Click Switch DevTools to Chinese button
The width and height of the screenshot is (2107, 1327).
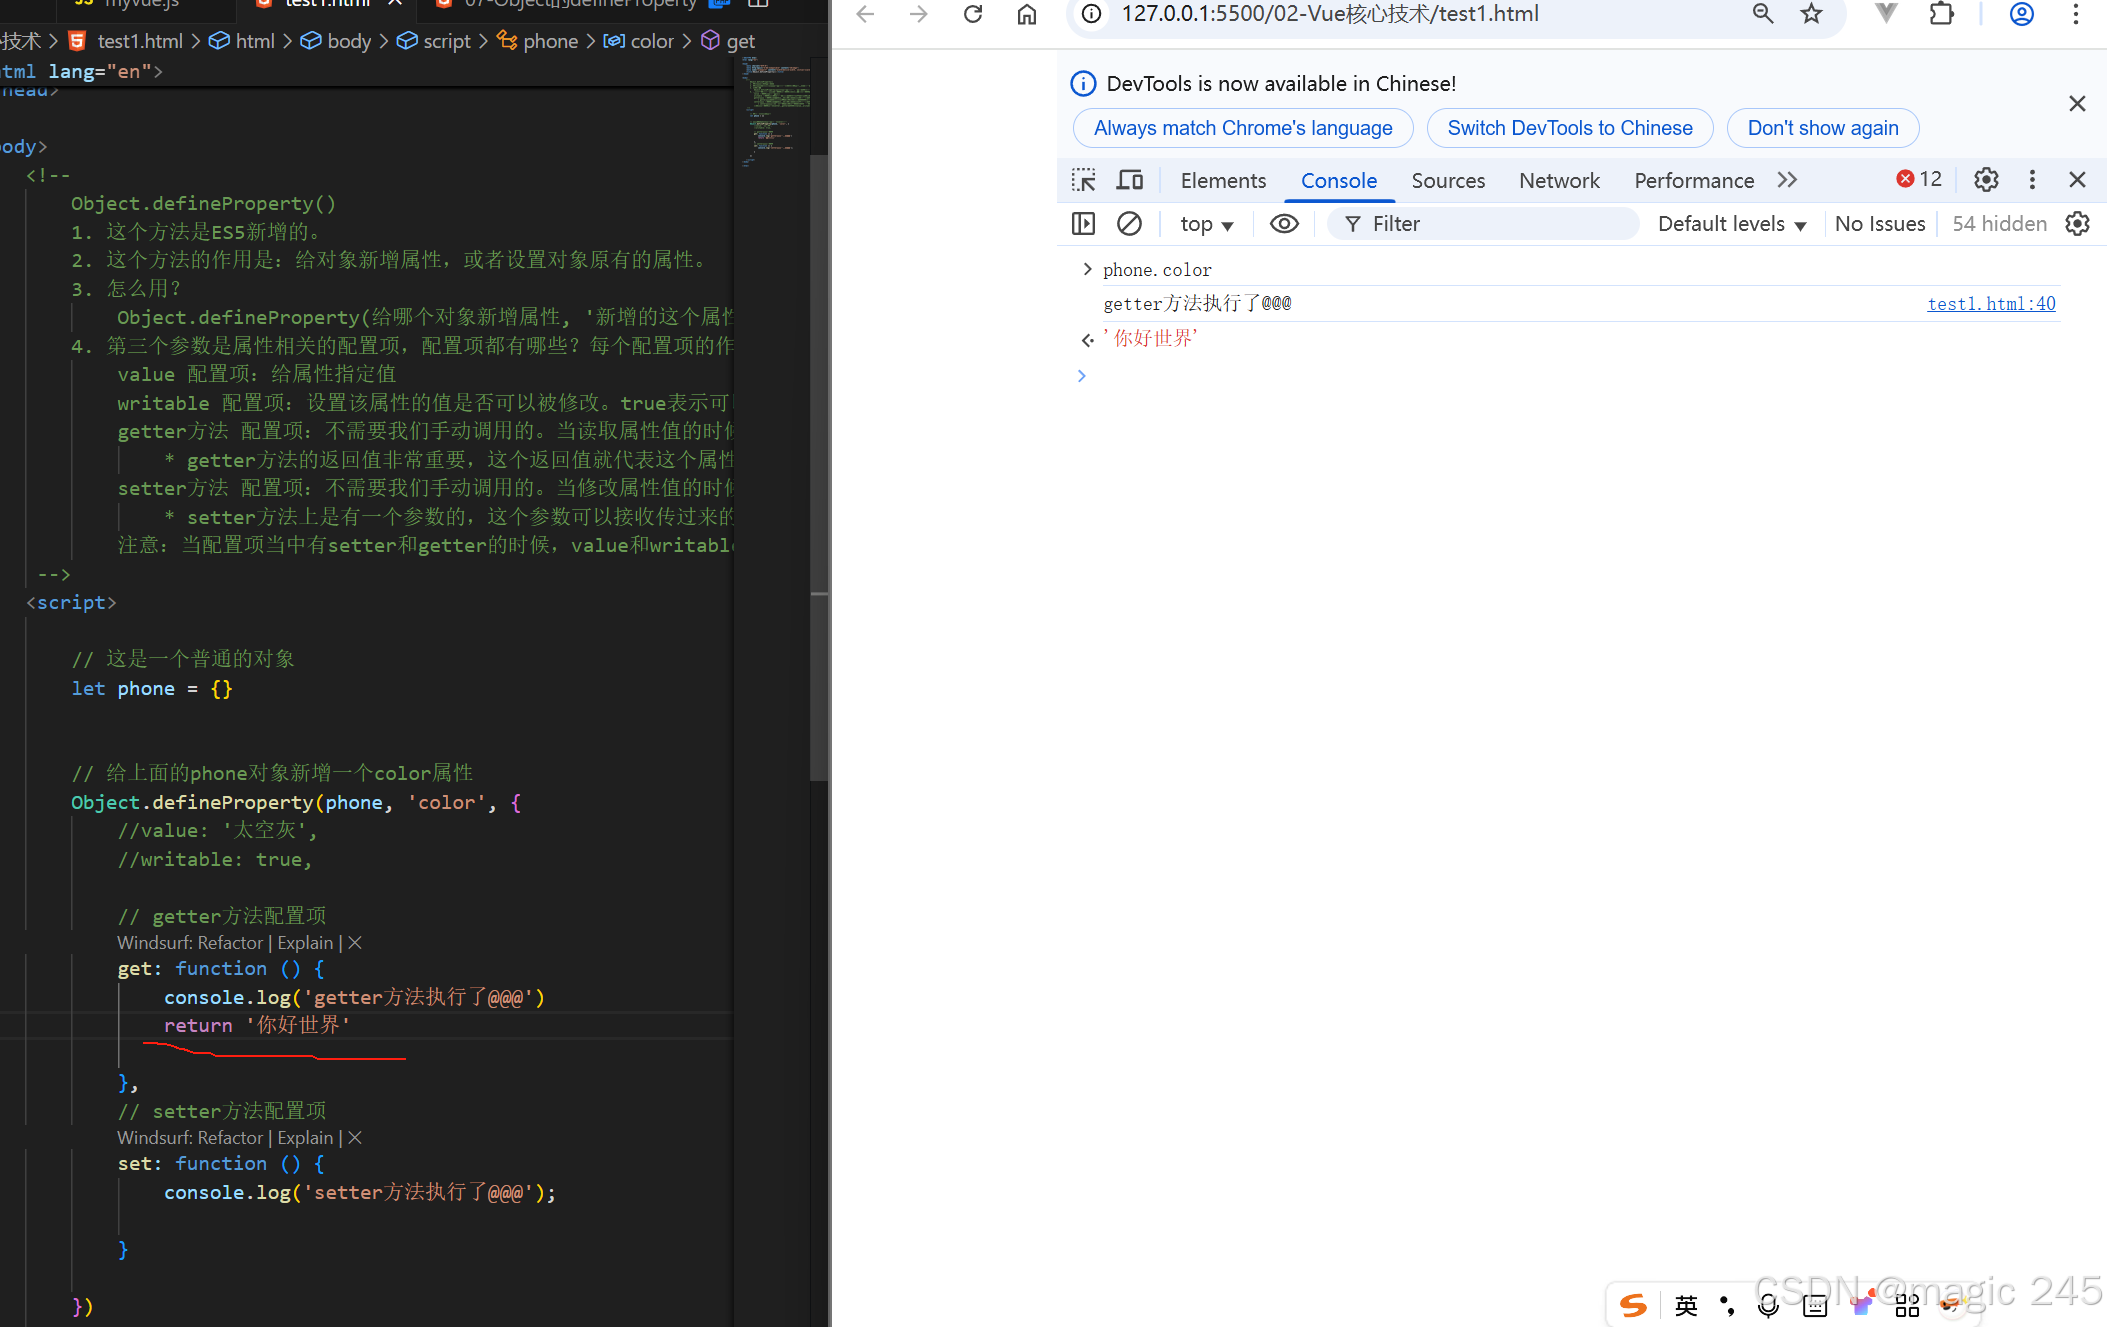(1569, 128)
